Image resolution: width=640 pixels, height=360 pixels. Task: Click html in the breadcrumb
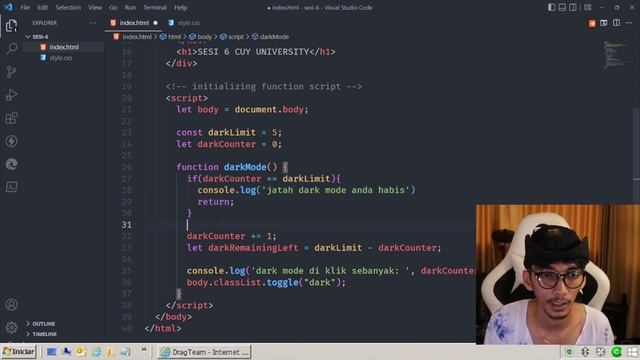pyautogui.click(x=171, y=37)
